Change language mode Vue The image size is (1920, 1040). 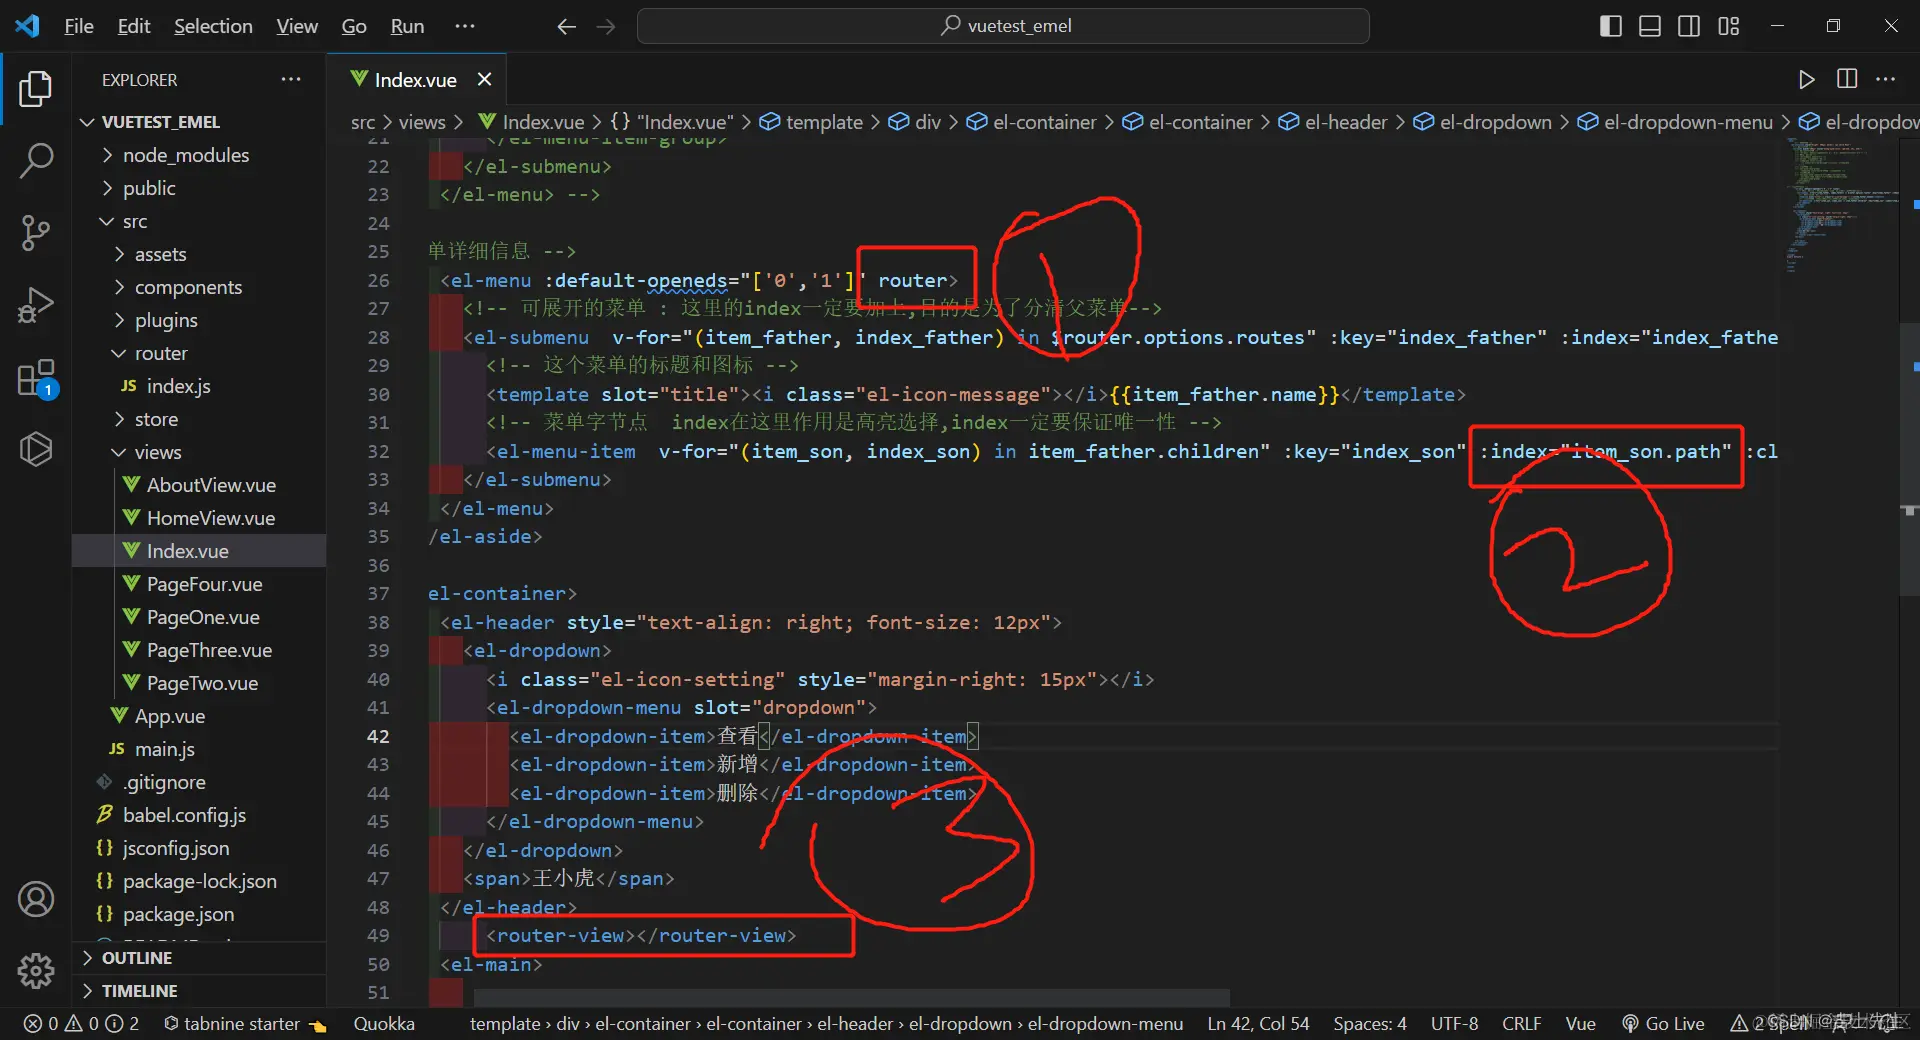(x=1581, y=1024)
